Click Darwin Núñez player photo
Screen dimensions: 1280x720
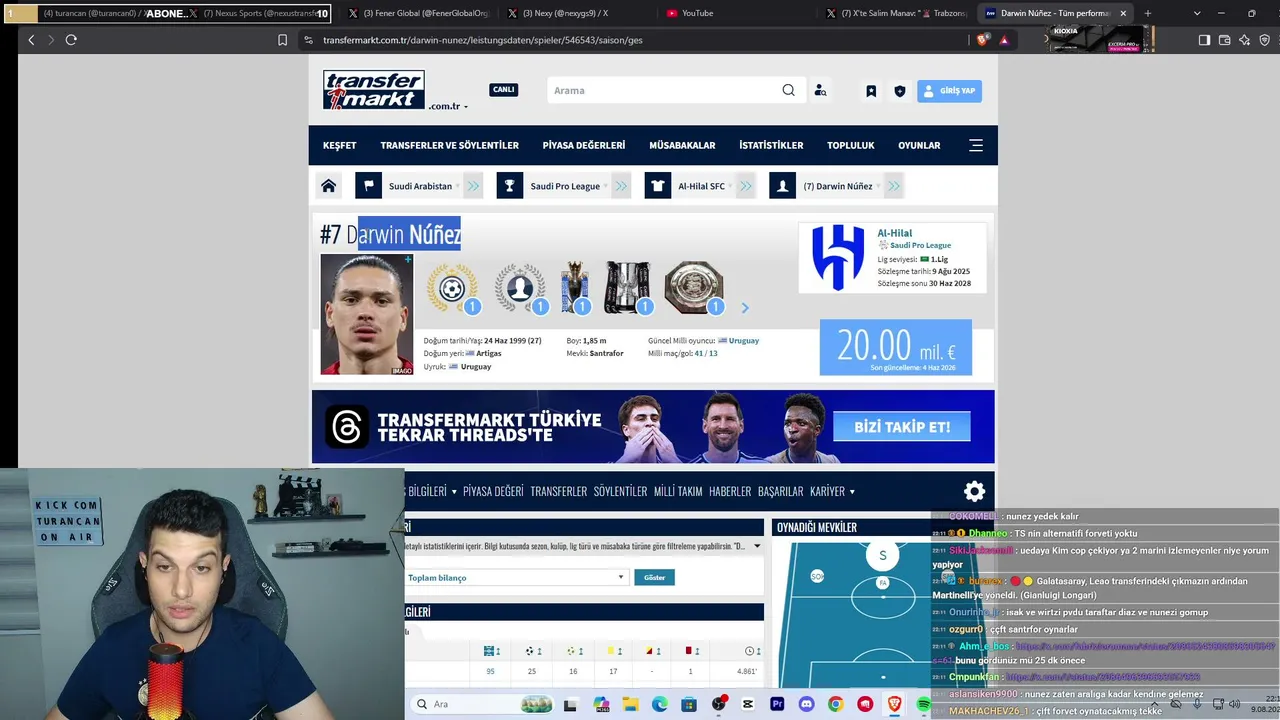[366, 314]
